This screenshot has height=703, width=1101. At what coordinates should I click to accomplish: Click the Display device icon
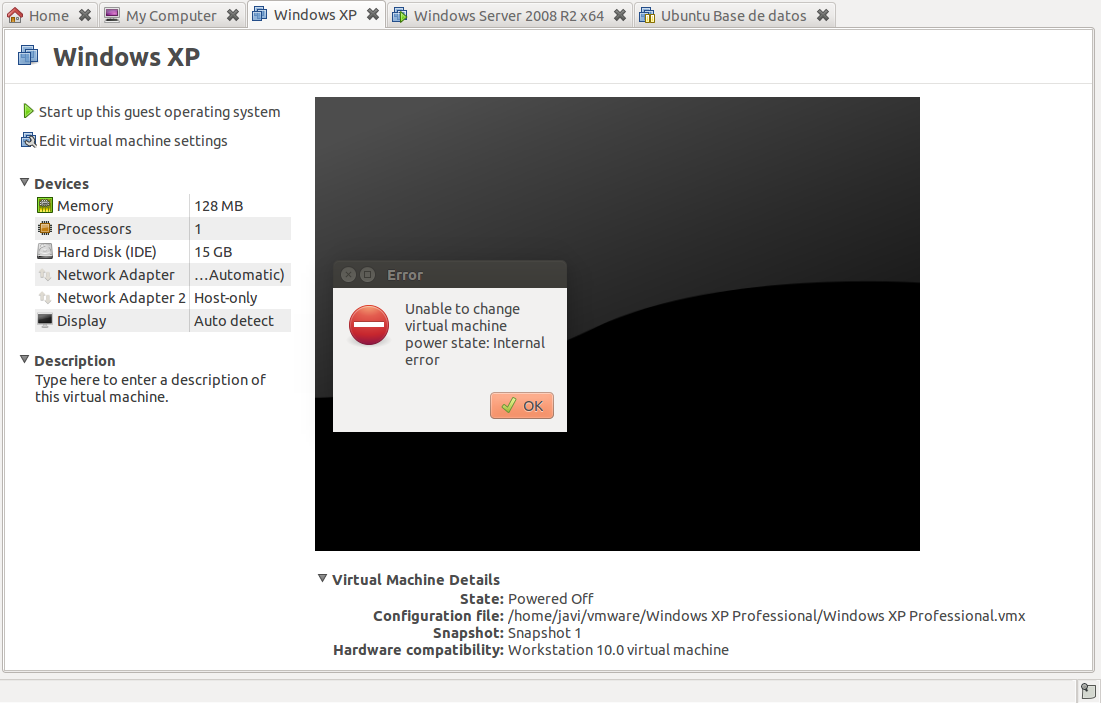[45, 320]
